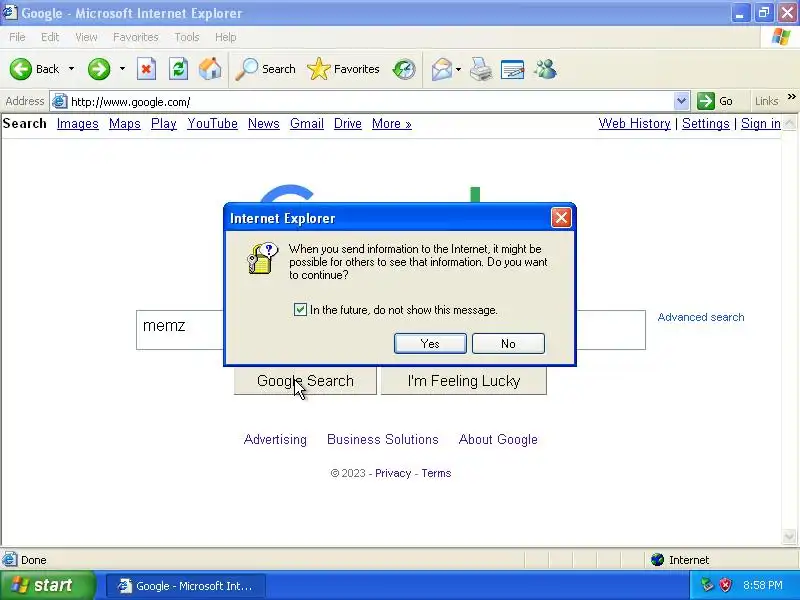This screenshot has width=800, height=600.
Task: Click the green Forward arrow icon
Action: coord(99,69)
